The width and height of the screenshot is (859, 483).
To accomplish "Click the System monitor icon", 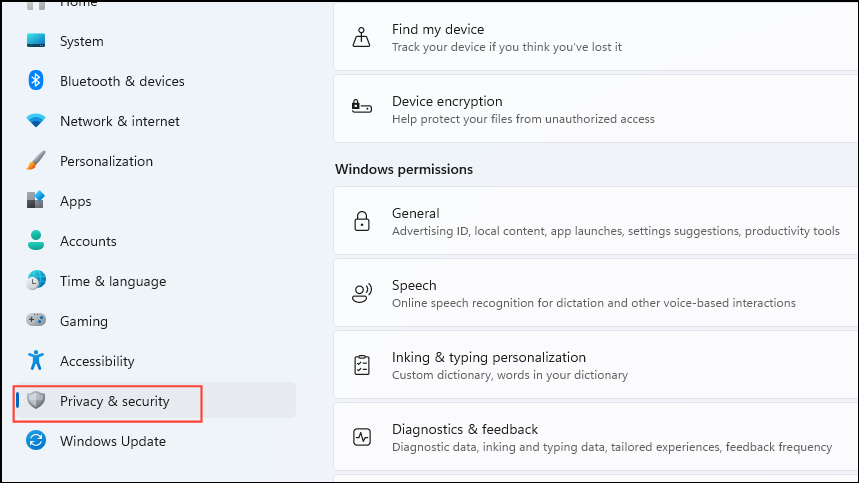I will (x=36, y=41).
